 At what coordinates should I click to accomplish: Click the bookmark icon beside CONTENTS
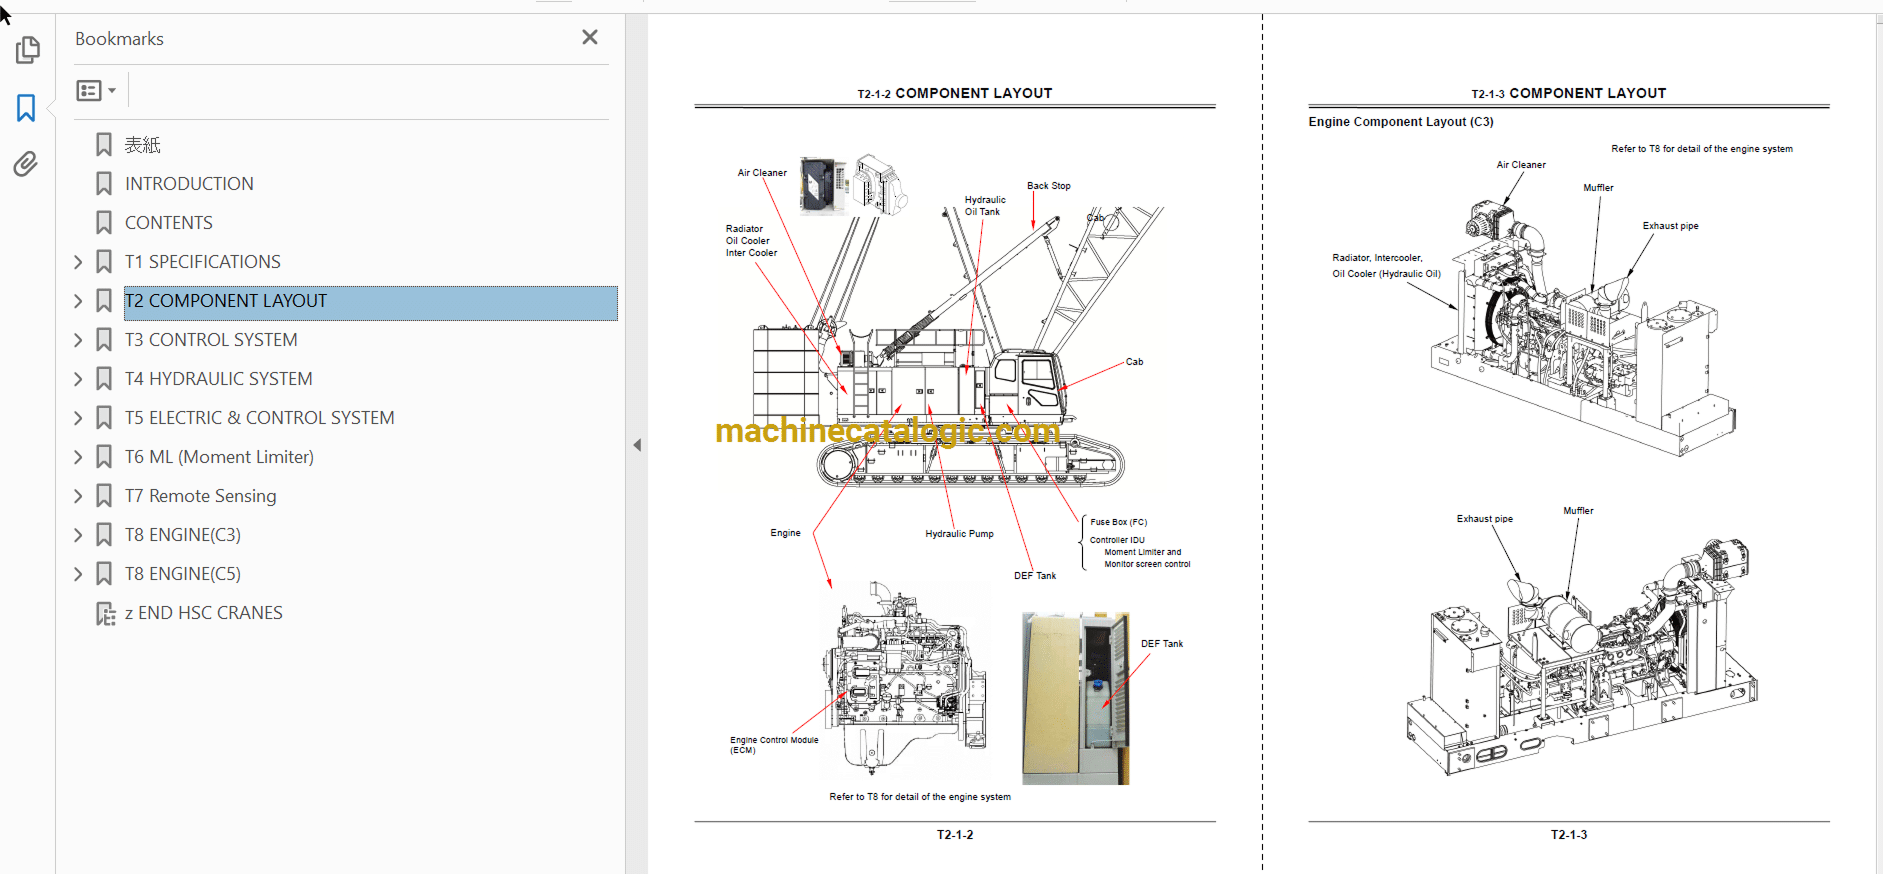(104, 223)
